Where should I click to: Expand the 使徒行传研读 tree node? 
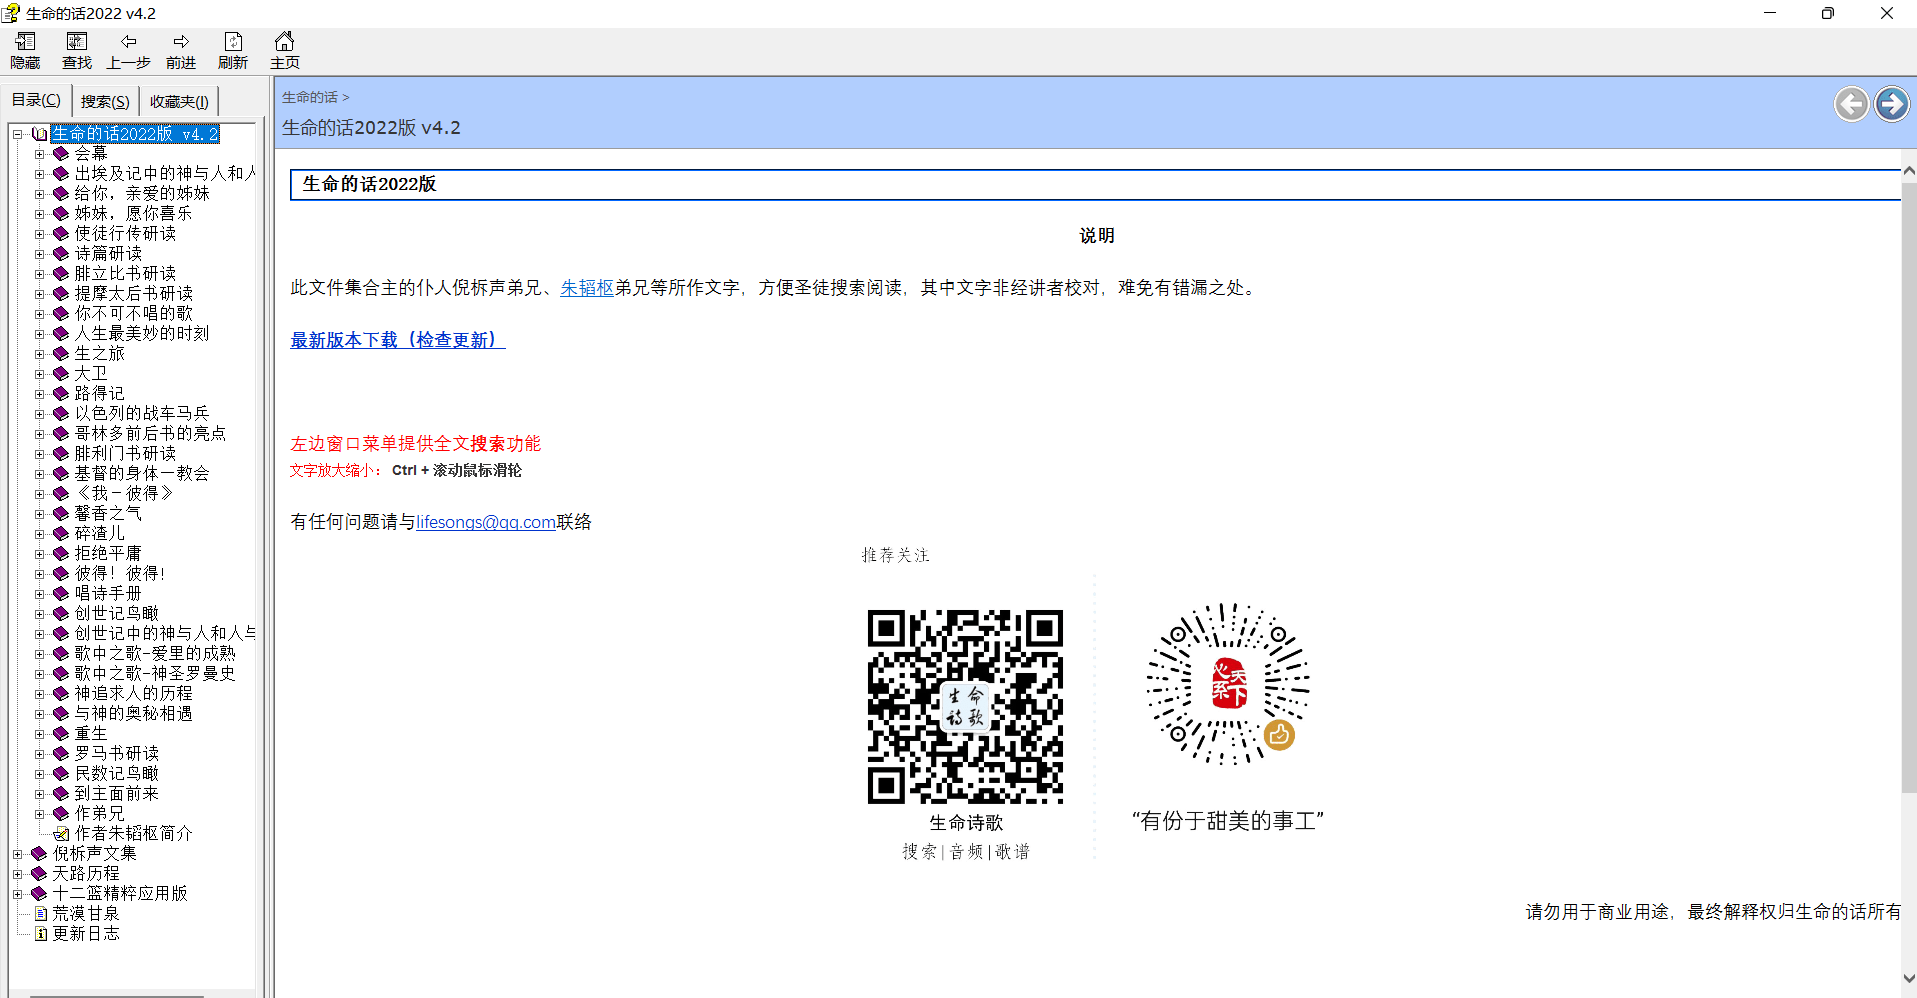tap(39, 234)
